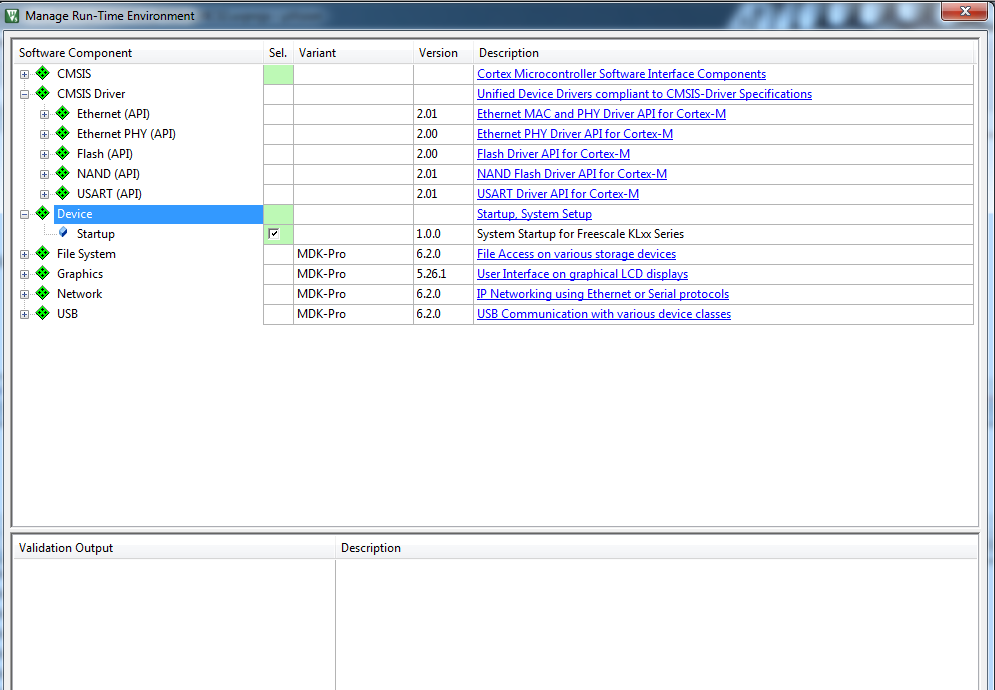Click the Flash (API) diamond icon
Viewport: 995px width, 690px height.
62,154
